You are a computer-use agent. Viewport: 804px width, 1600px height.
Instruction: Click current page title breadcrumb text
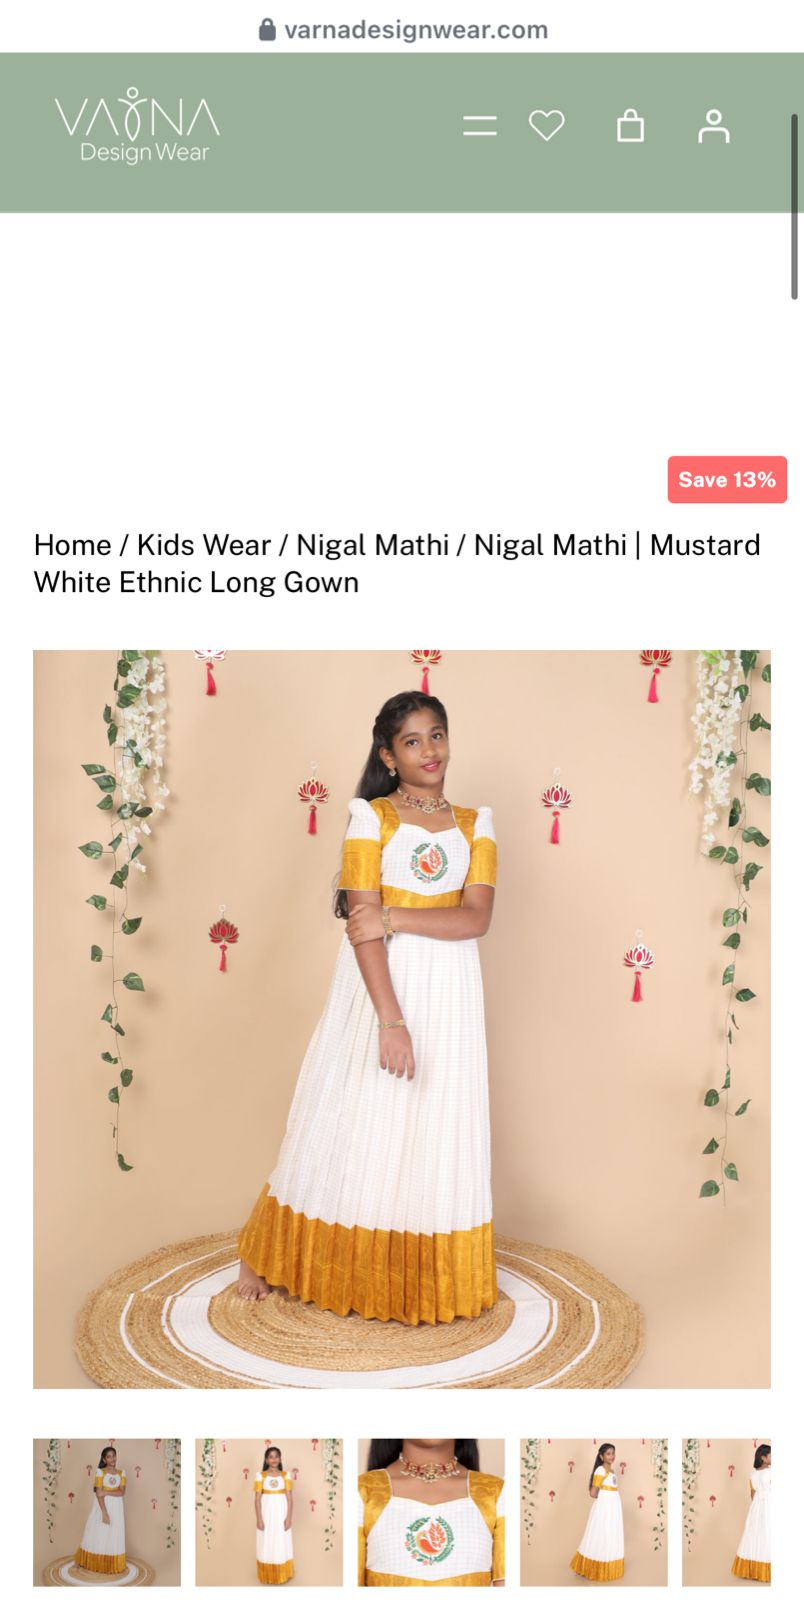[x=397, y=563]
